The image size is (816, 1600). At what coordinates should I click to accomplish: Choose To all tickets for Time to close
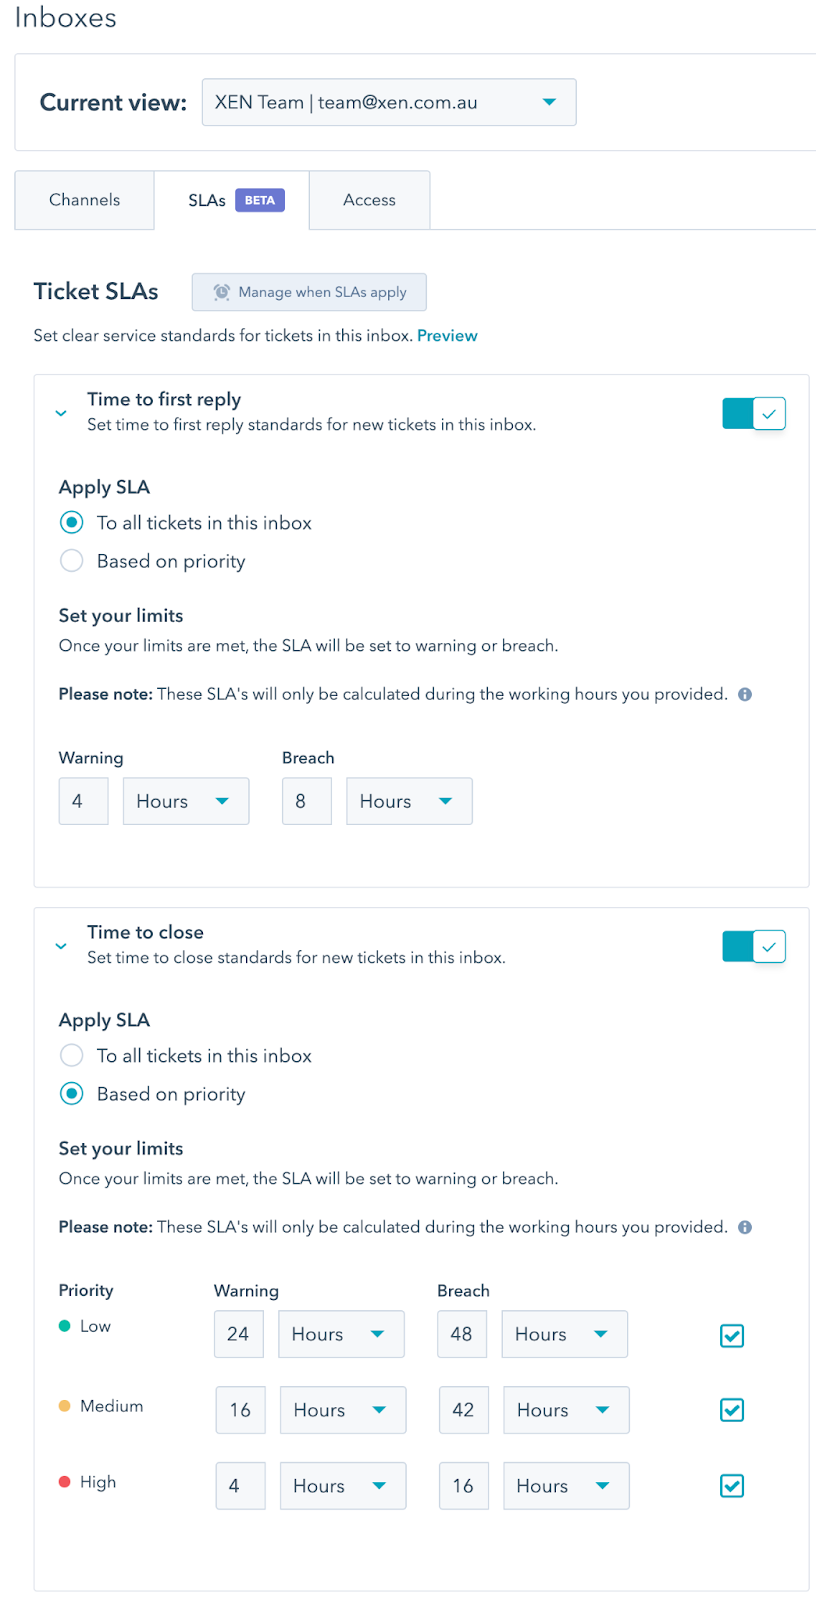(72, 1056)
